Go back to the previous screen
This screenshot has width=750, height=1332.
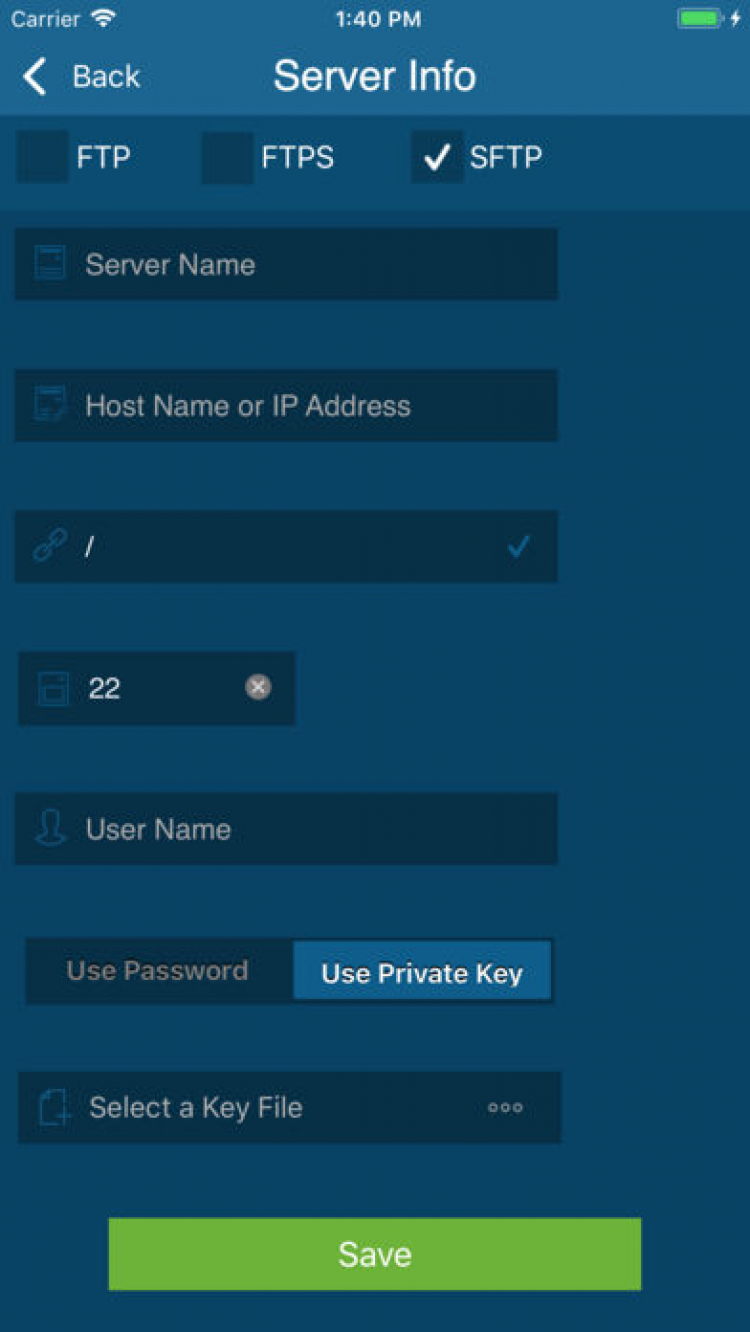[82, 76]
